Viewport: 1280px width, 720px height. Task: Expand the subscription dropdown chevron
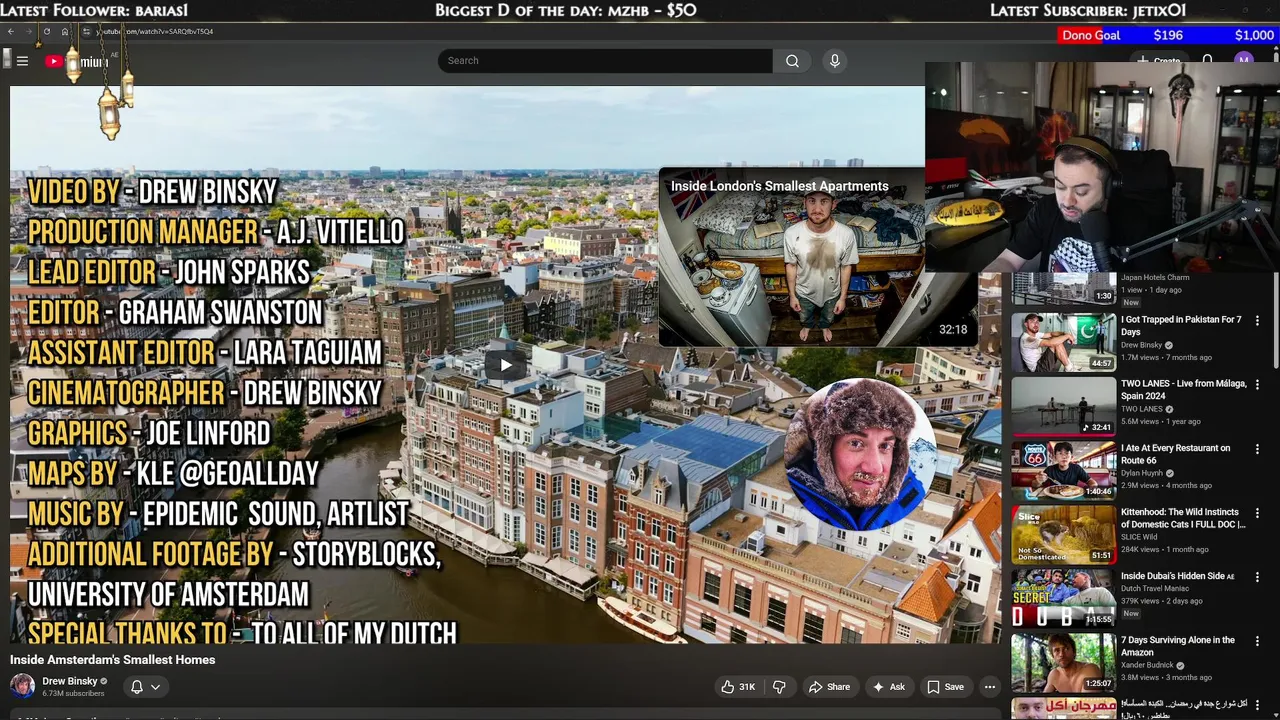pos(155,687)
